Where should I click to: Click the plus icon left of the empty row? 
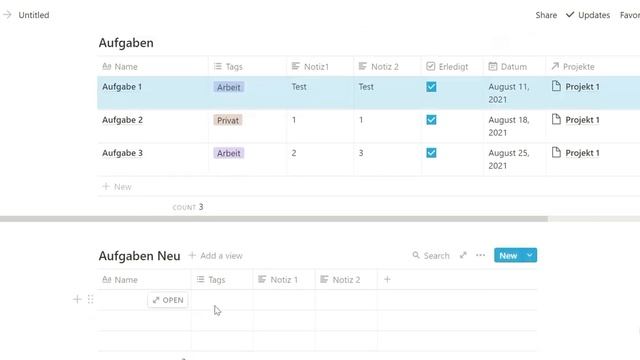77,300
